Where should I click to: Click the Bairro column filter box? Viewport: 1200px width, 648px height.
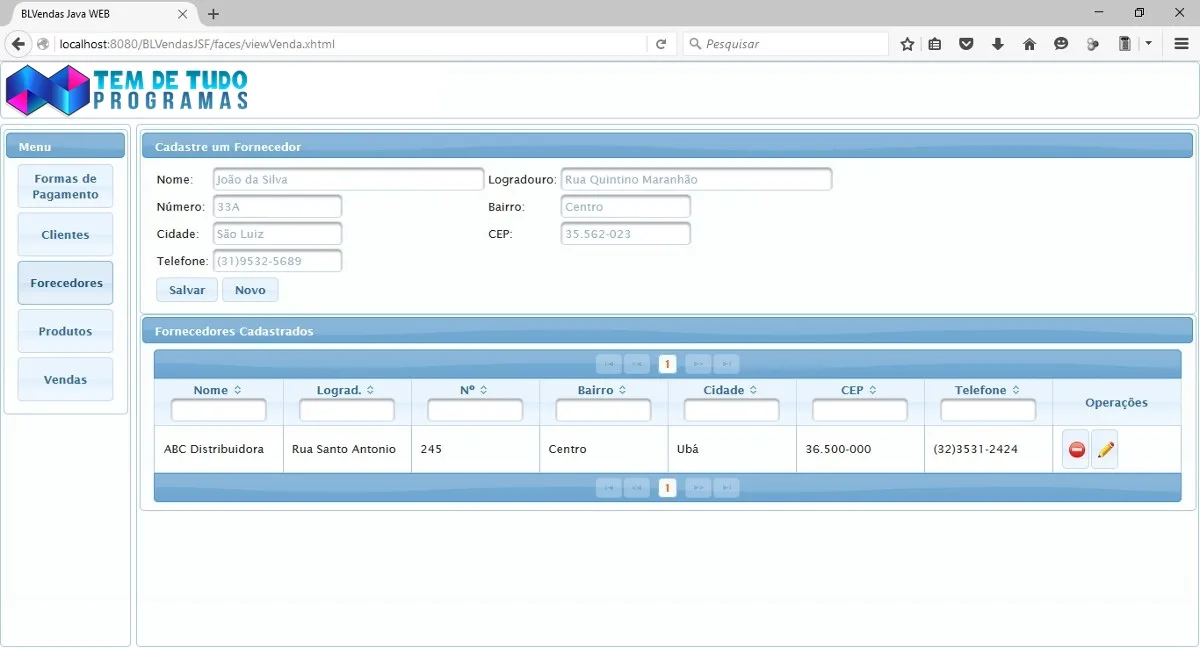click(x=603, y=411)
